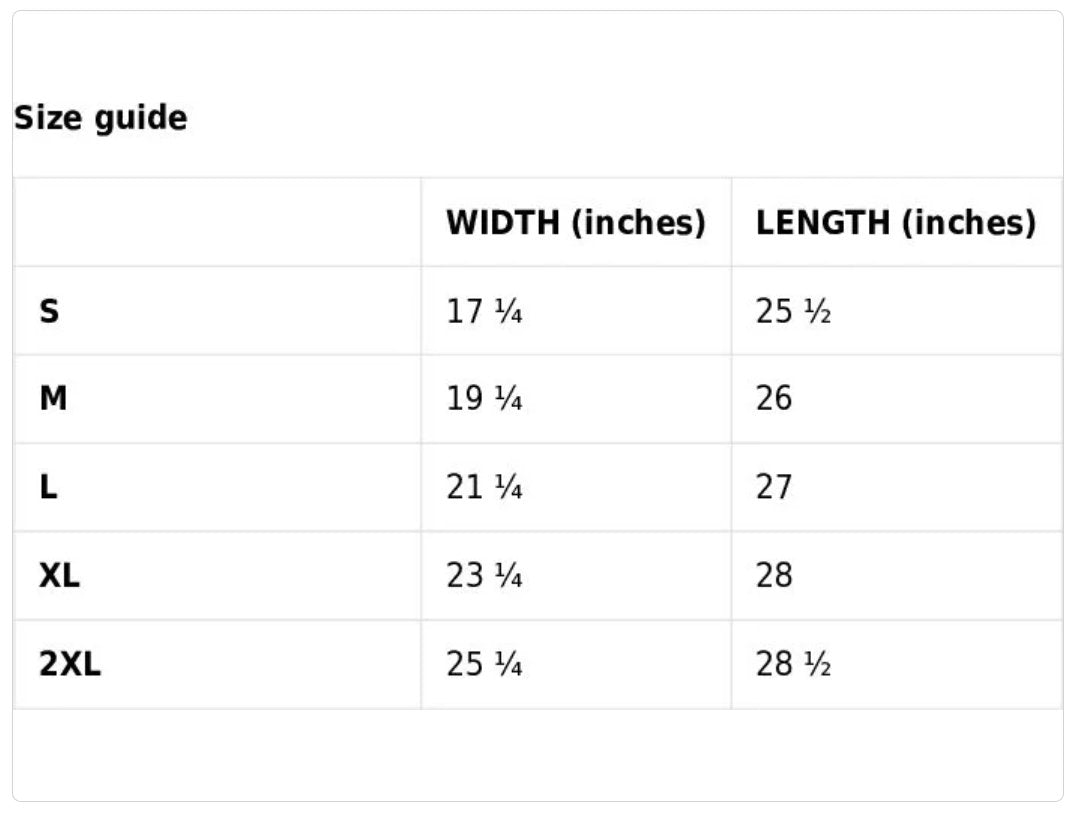Click the 17 ¼ width value

click(484, 312)
